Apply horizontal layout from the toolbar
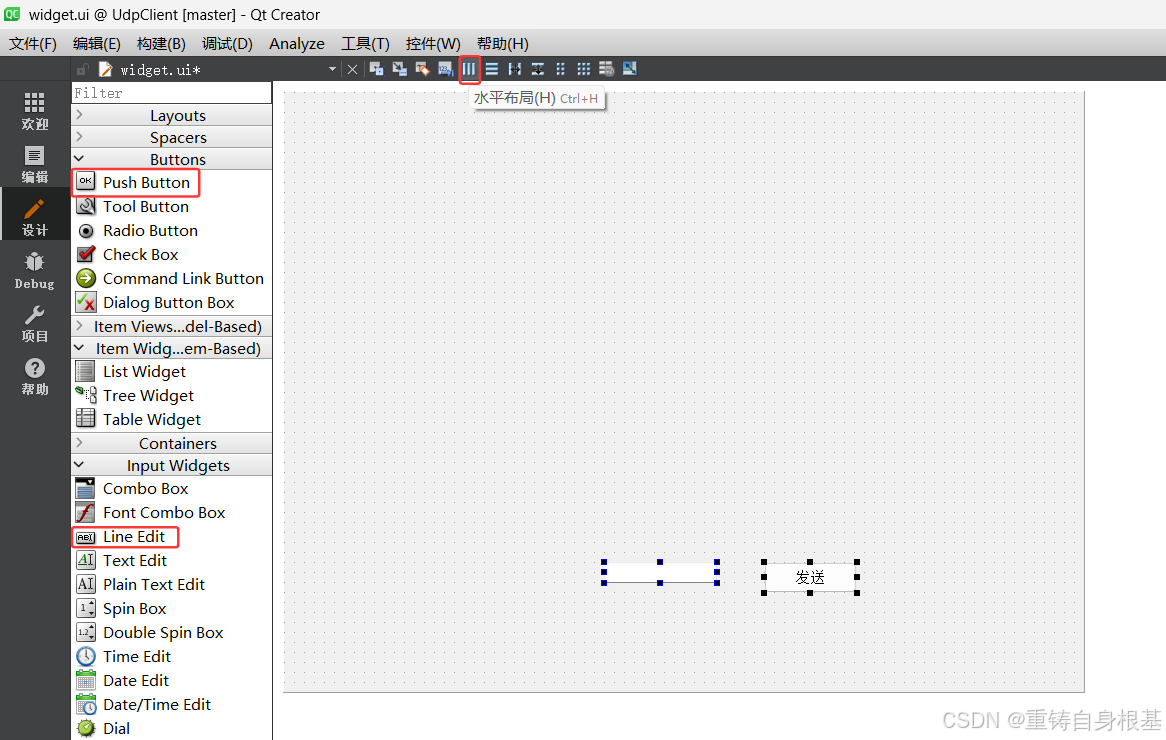1166x740 pixels. point(469,69)
